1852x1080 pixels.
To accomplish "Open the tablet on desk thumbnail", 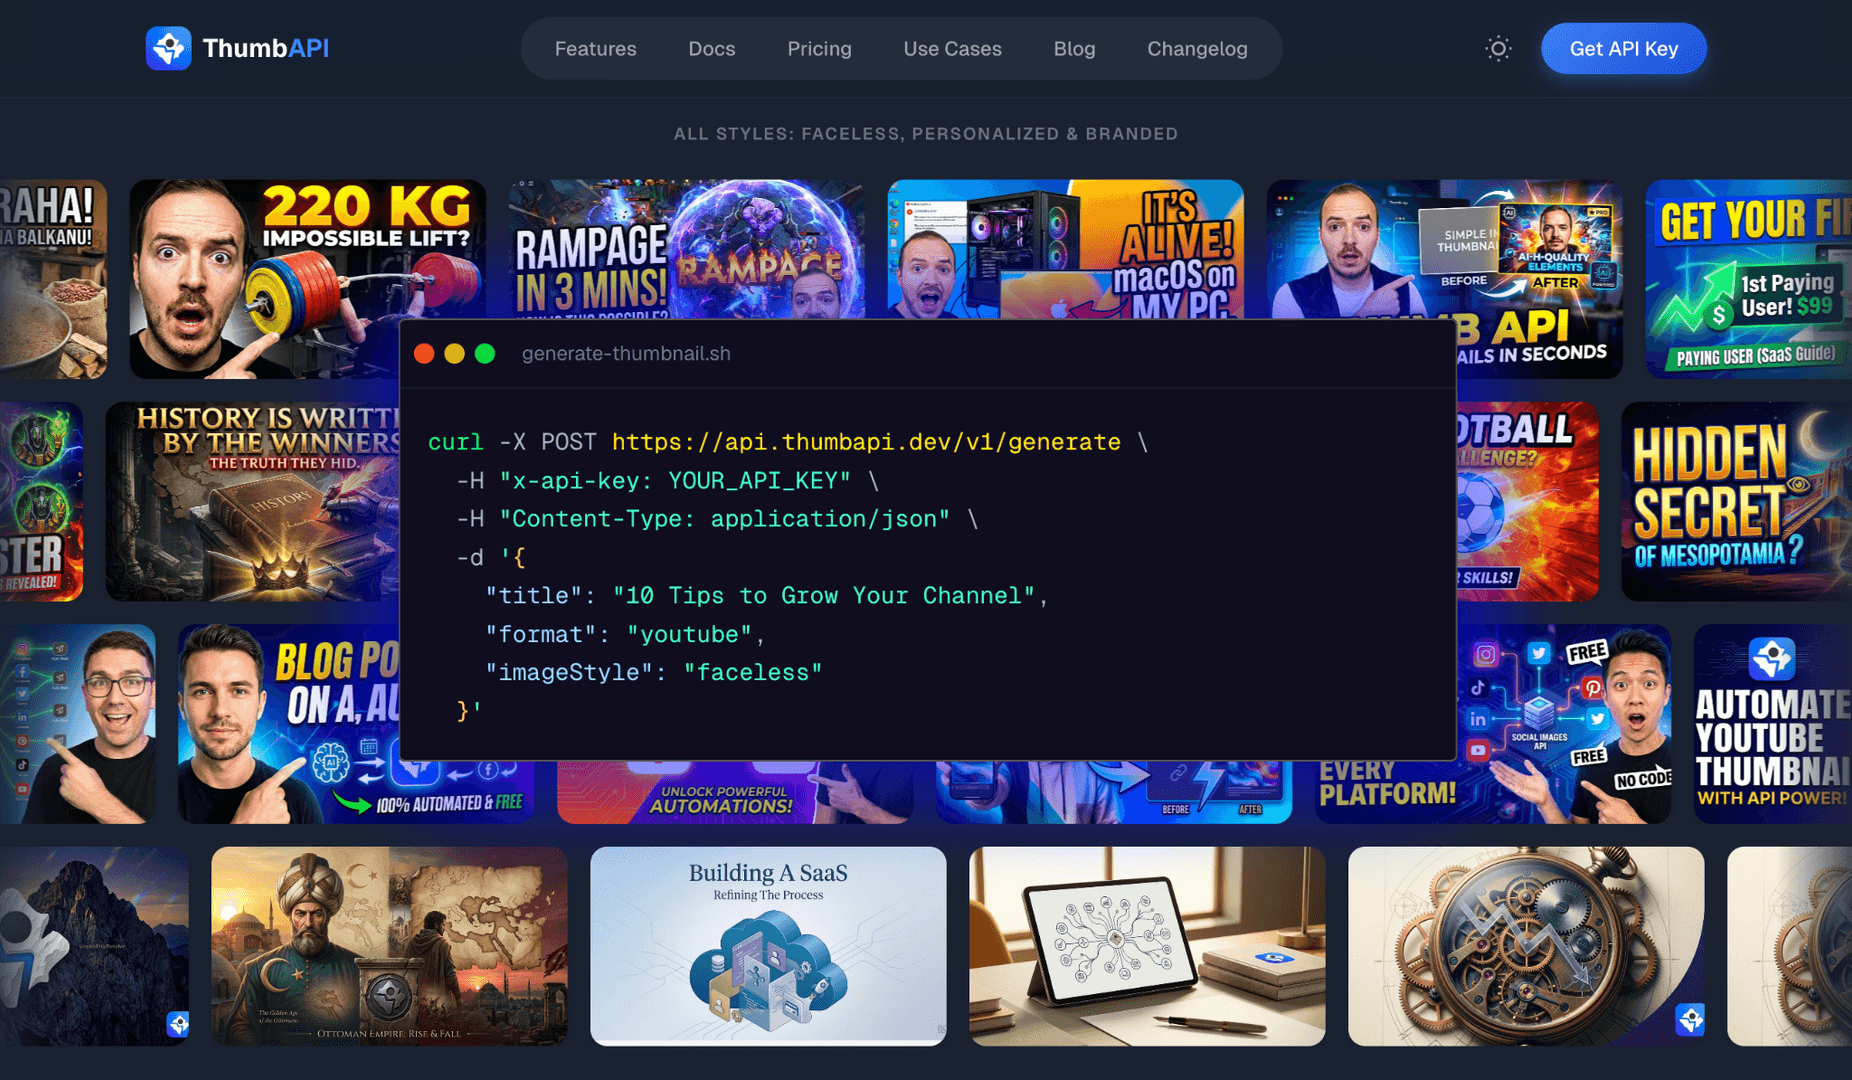I will click(x=1147, y=946).
